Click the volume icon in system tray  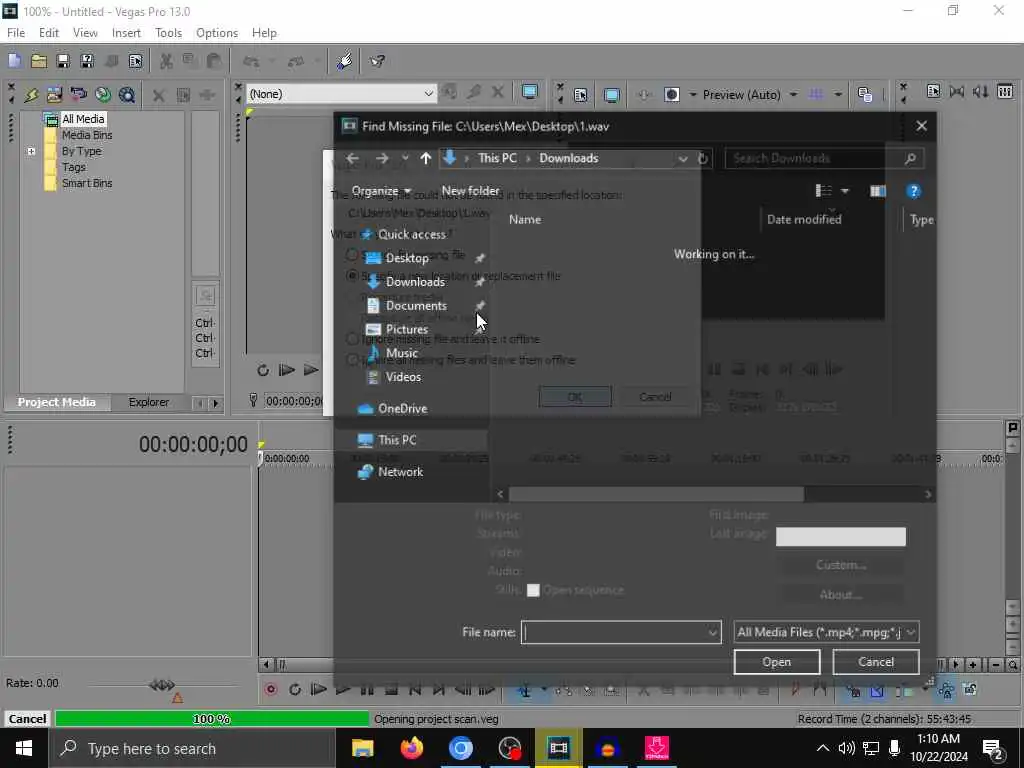846,748
